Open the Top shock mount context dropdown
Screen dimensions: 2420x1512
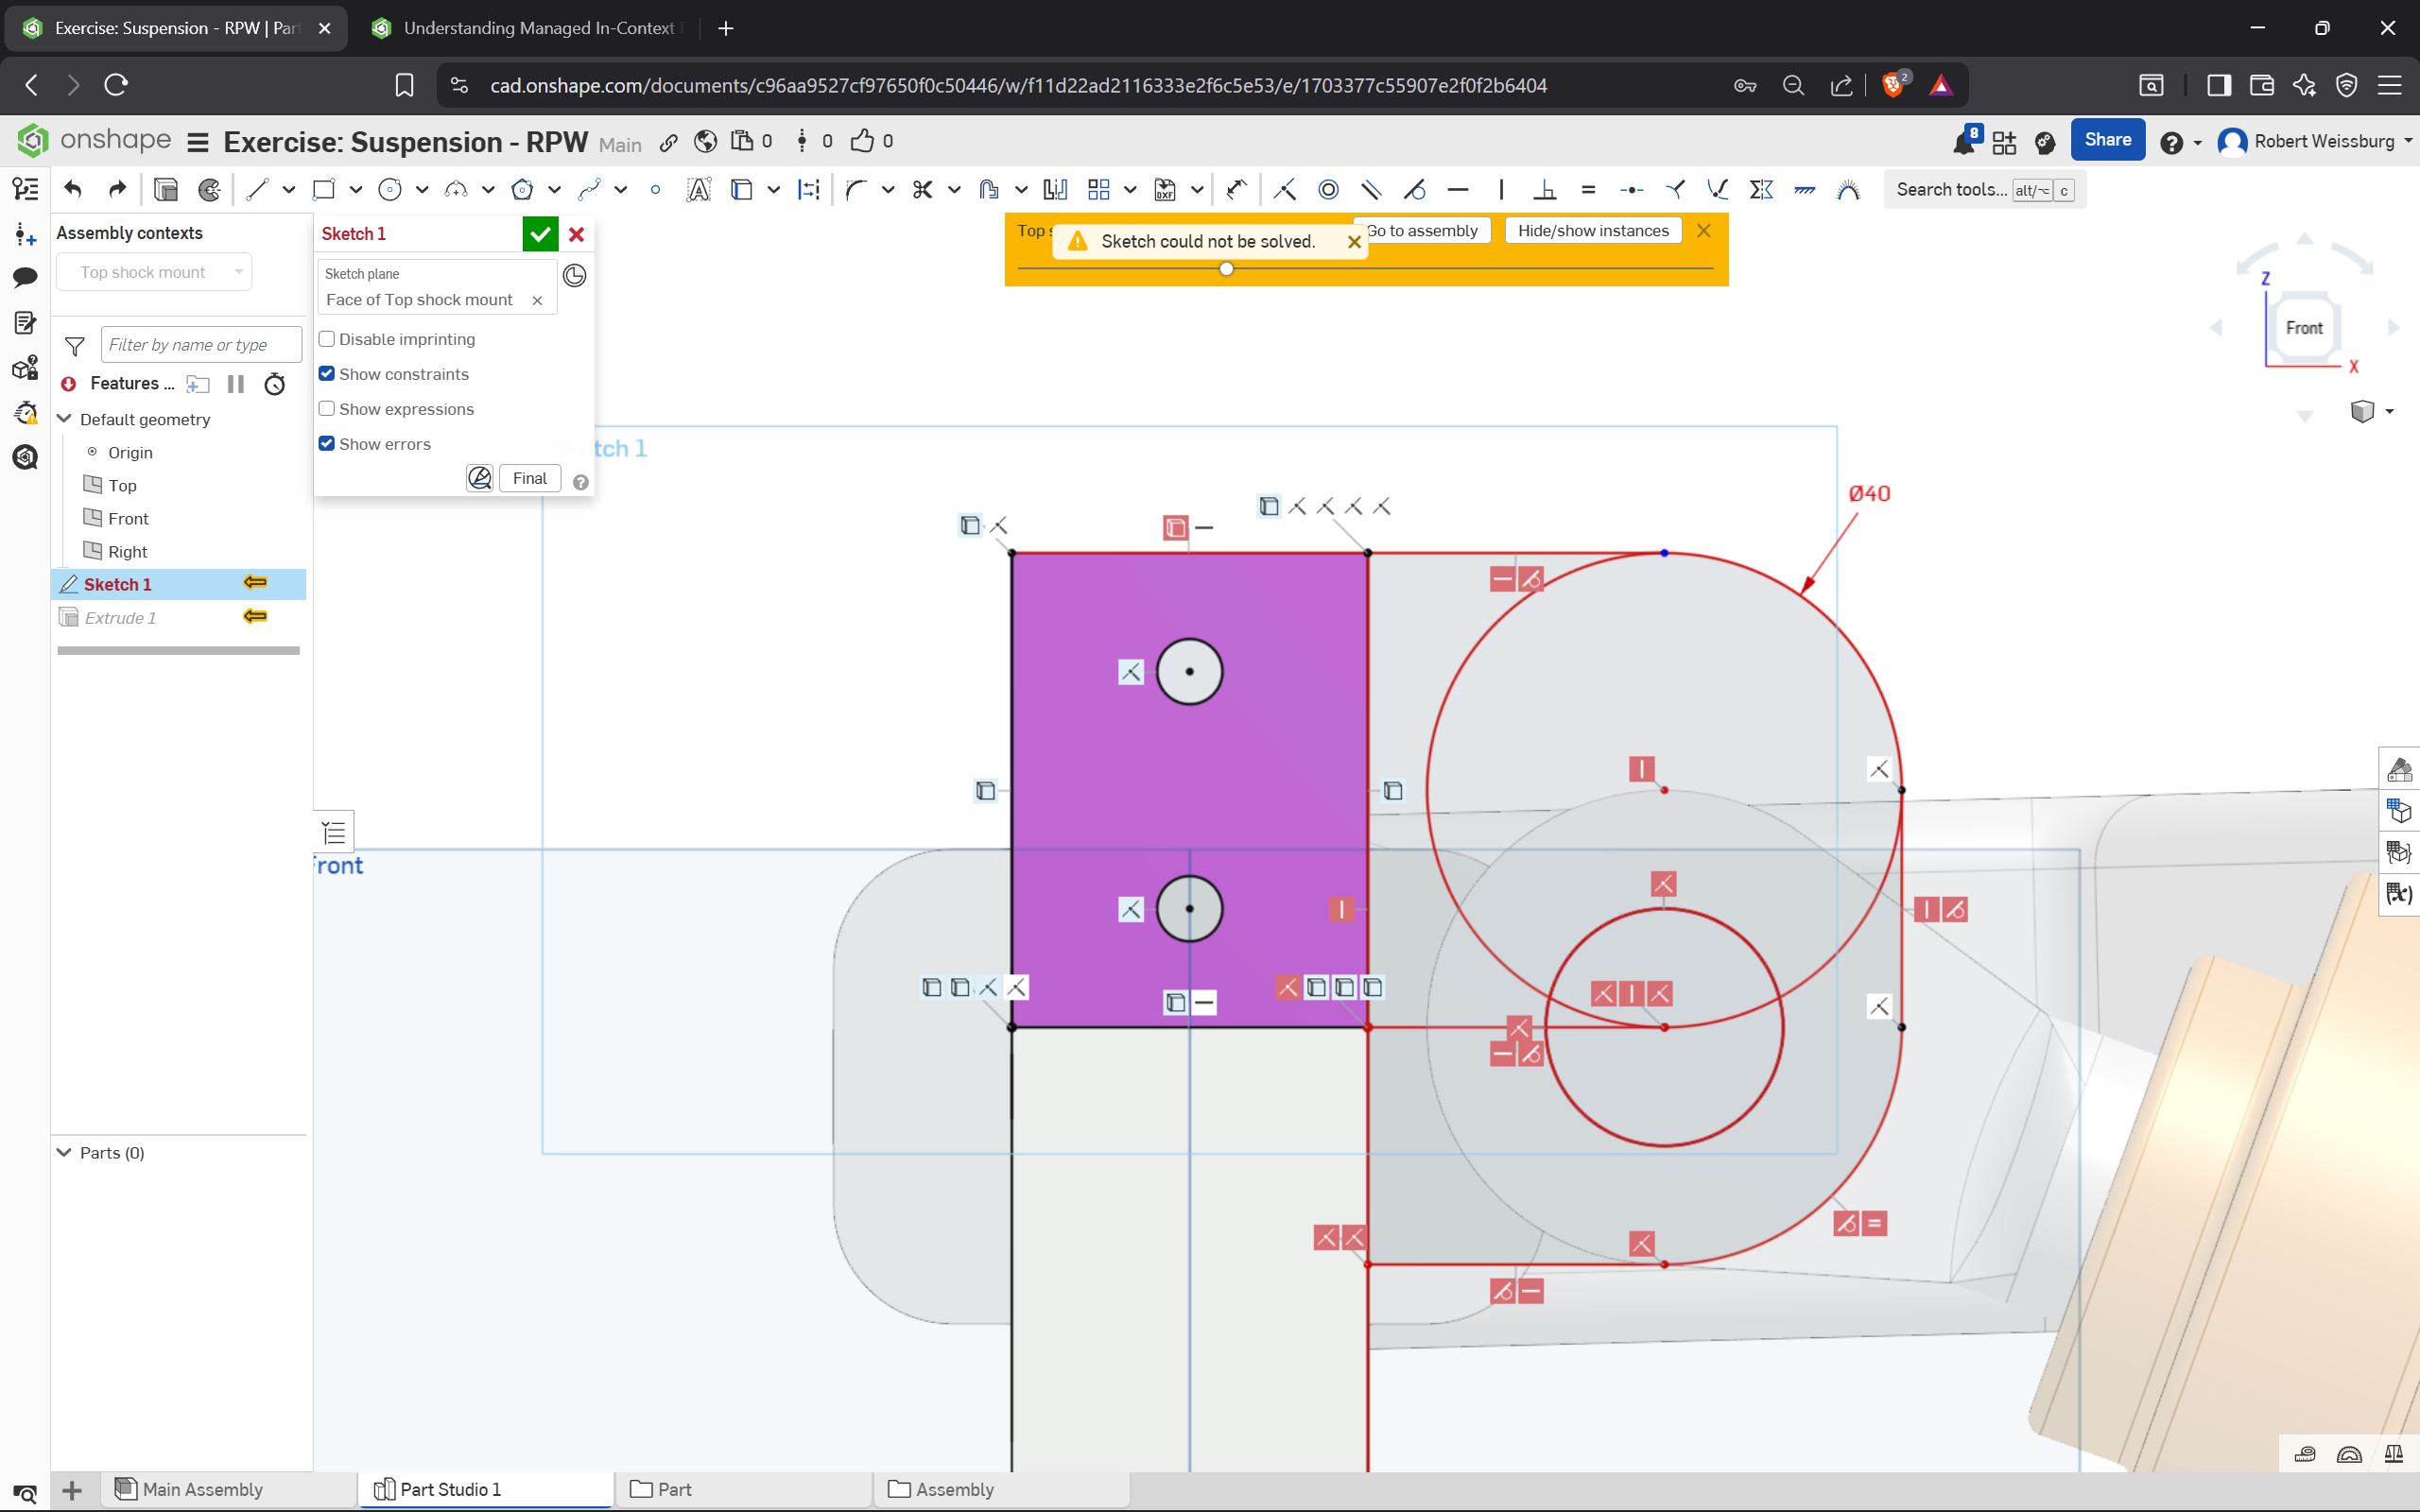pos(155,272)
